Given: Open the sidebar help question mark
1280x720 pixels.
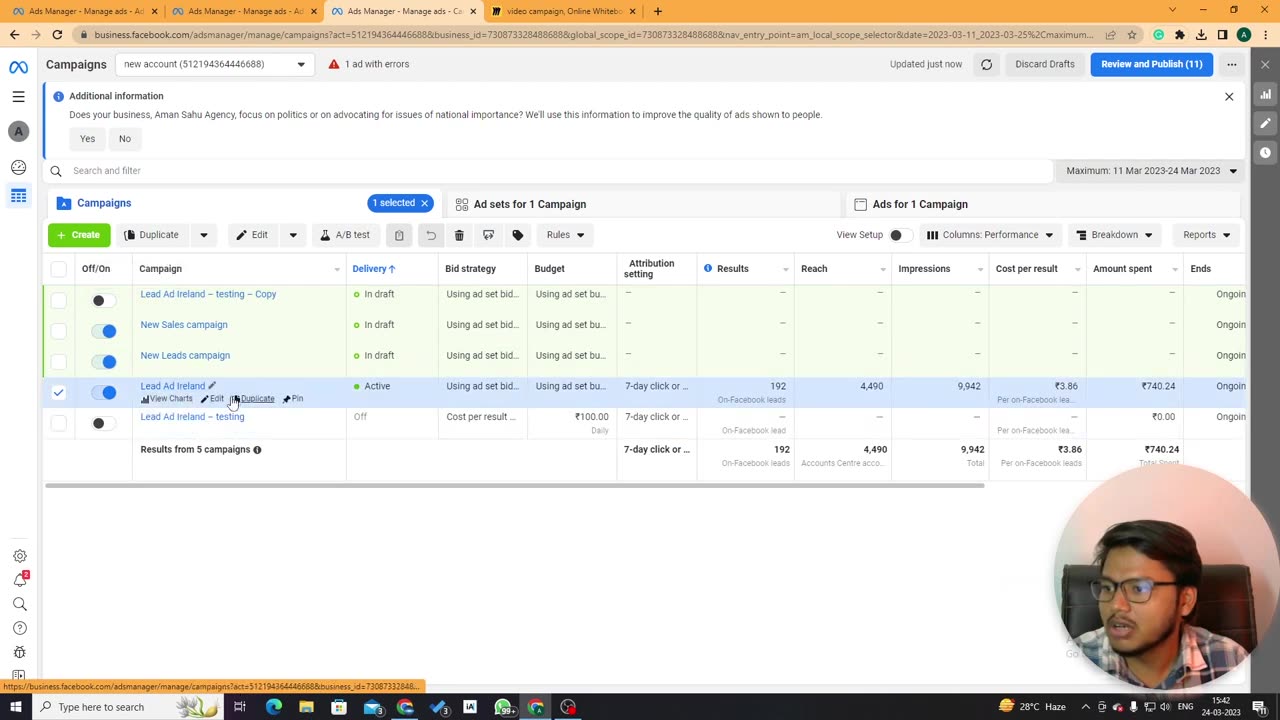Looking at the screenshot, I should tap(19, 628).
